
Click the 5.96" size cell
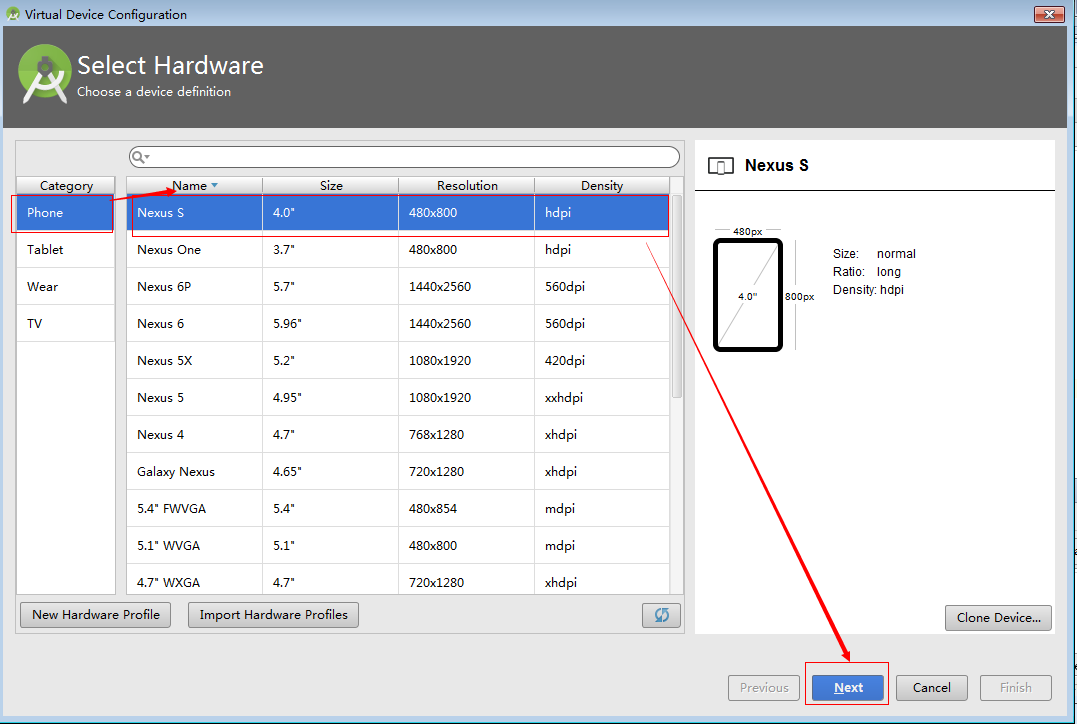pos(330,324)
